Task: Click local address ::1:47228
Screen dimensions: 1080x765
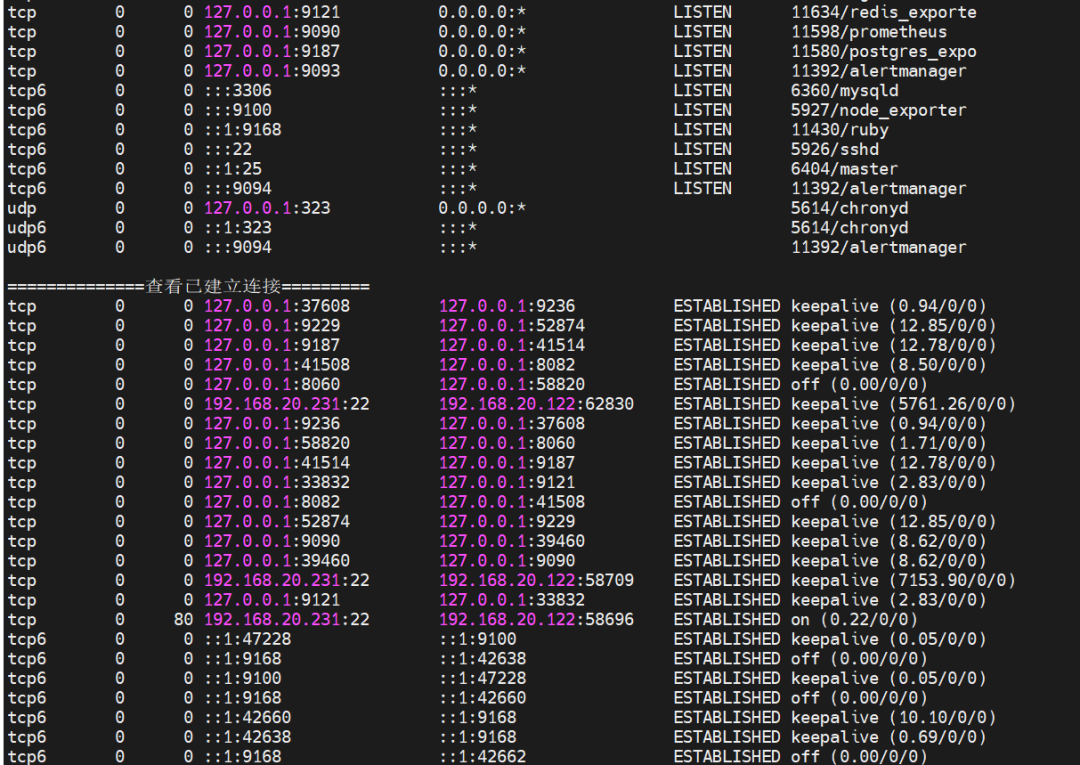Action: (x=247, y=640)
